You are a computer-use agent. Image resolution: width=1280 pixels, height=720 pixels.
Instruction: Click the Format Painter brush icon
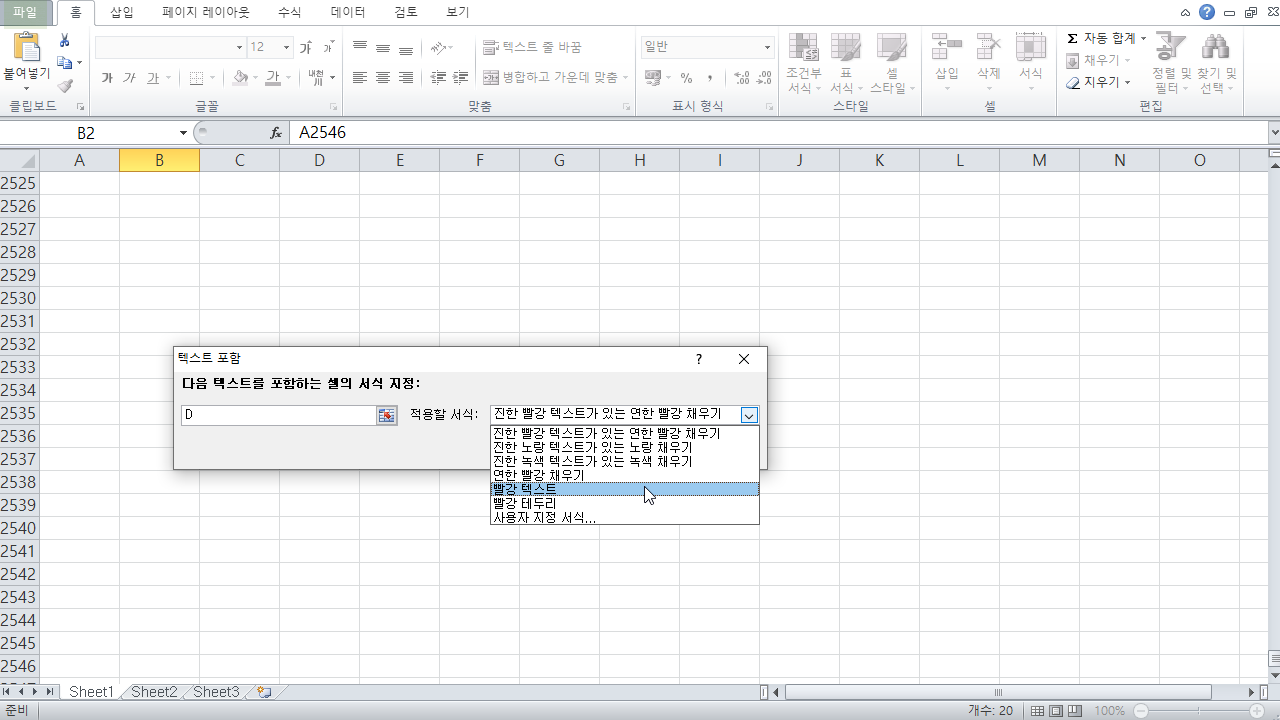(x=65, y=86)
